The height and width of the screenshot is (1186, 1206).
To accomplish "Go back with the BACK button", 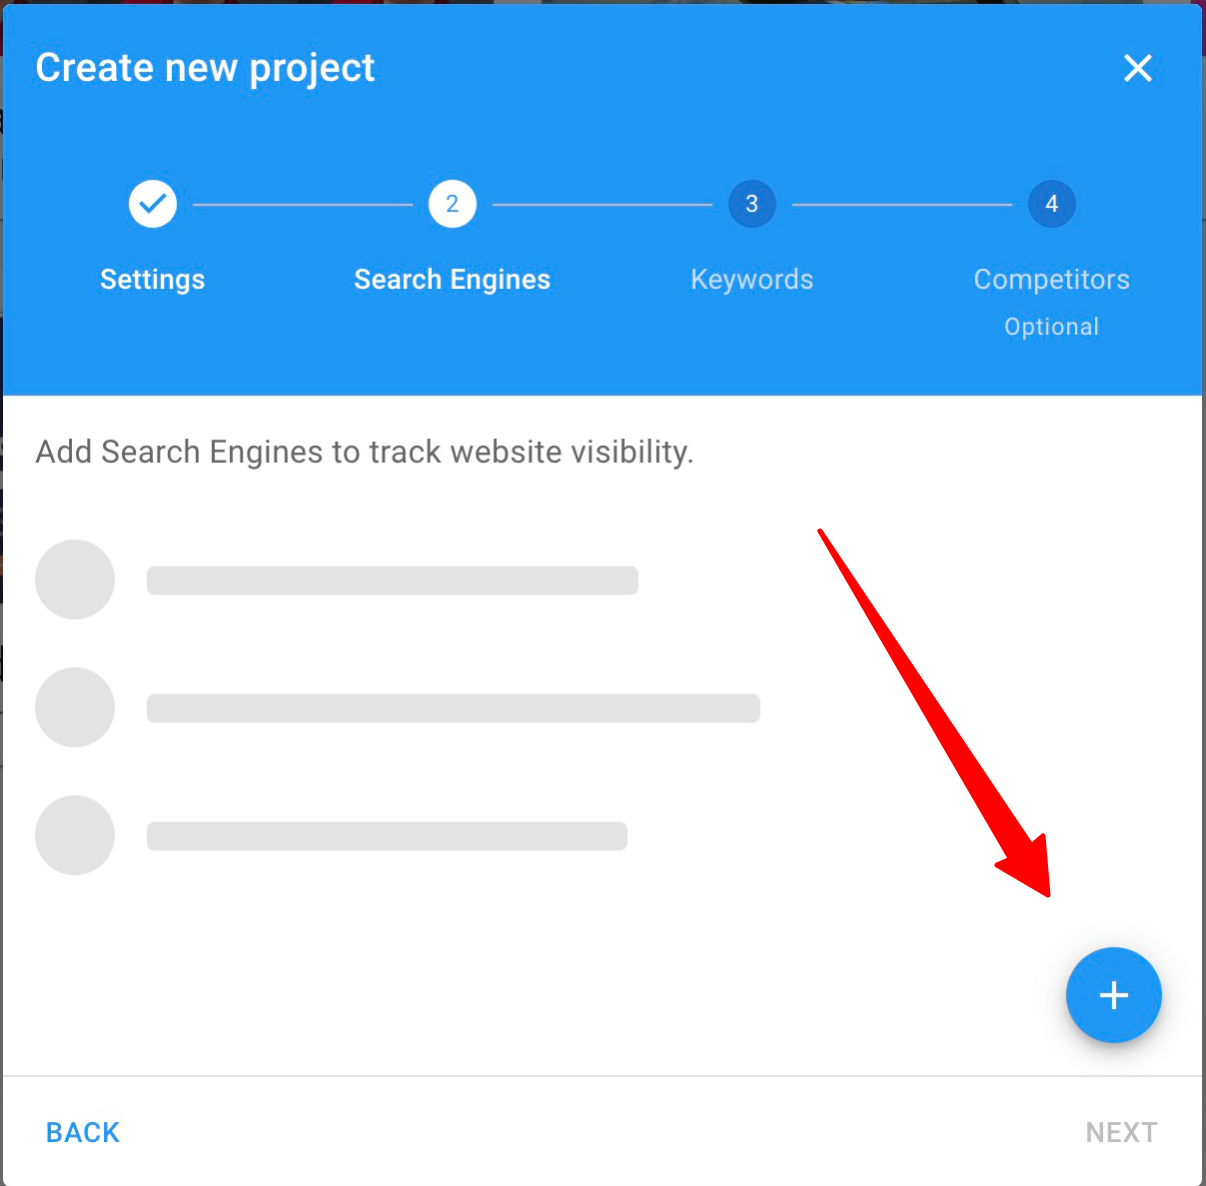I will [83, 1132].
